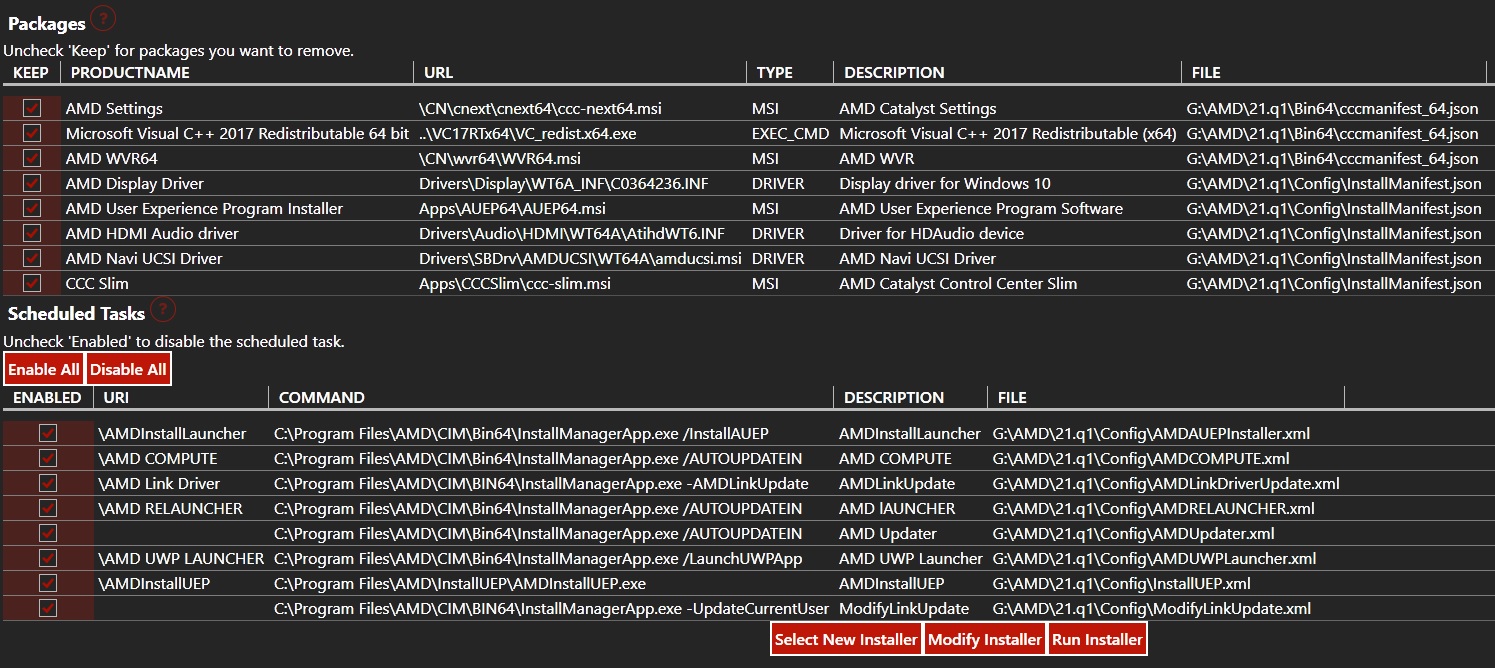1495x668 pixels.
Task: Uncheck Keep for AMD Display Driver
Action: tap(32, 183)
